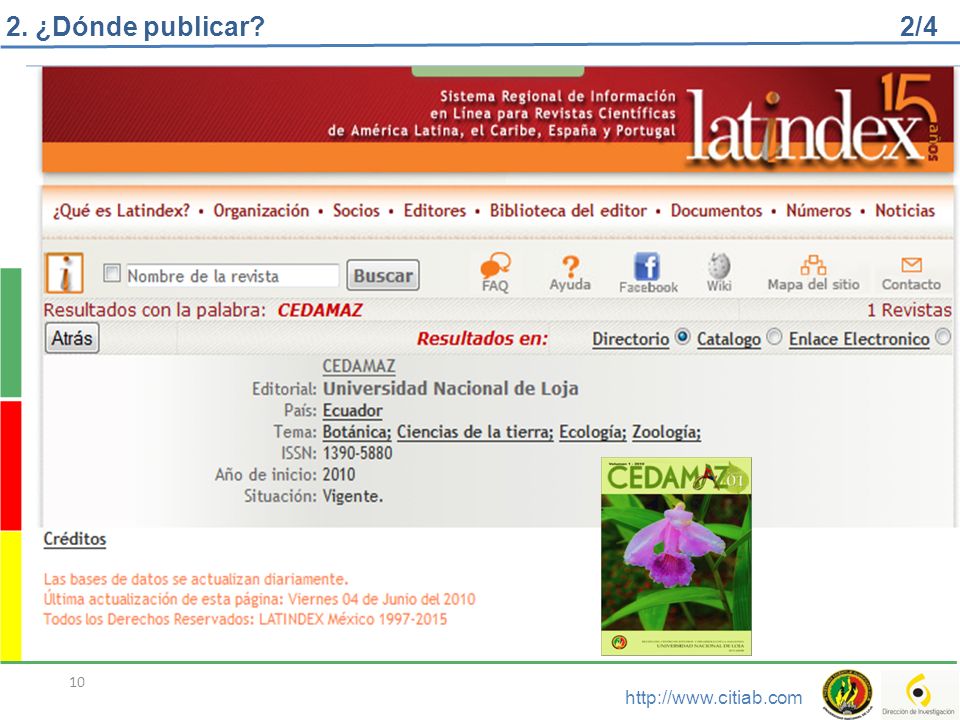960x720 pixels.
Task: Click the Última actualización date line
Action: (x=259, y=599)
